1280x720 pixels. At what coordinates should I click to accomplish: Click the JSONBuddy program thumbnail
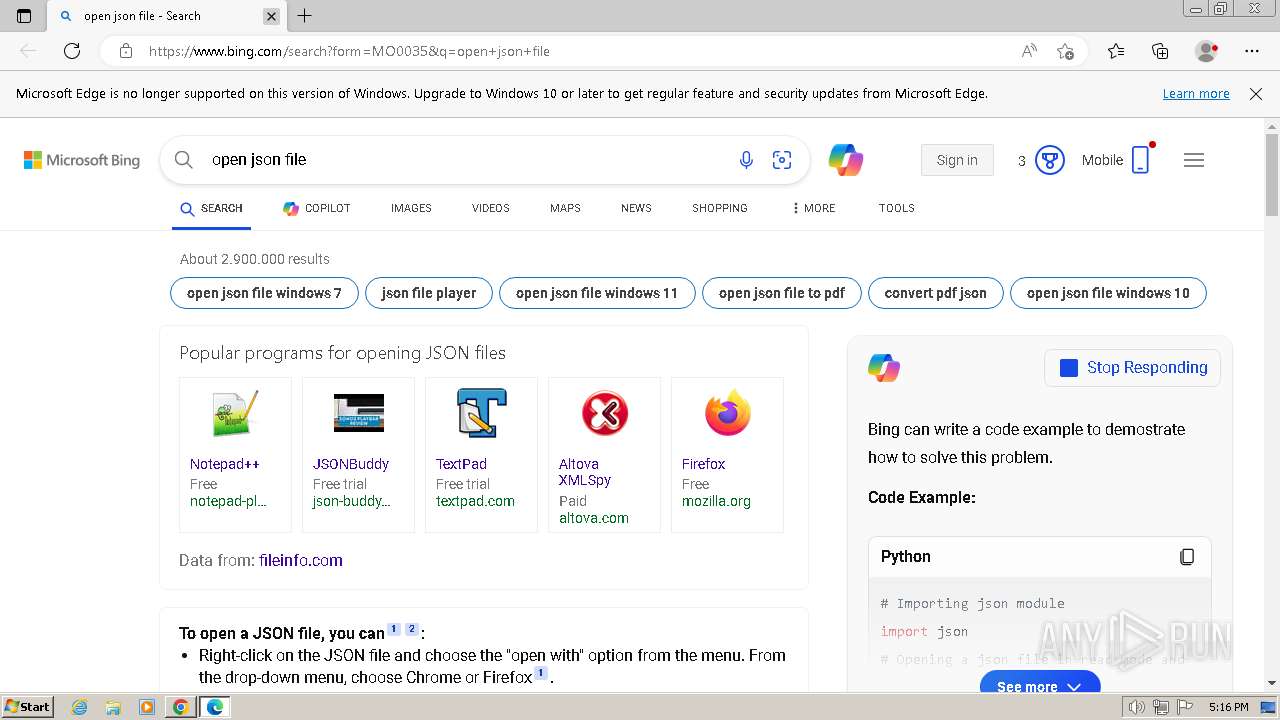[358, 413]
